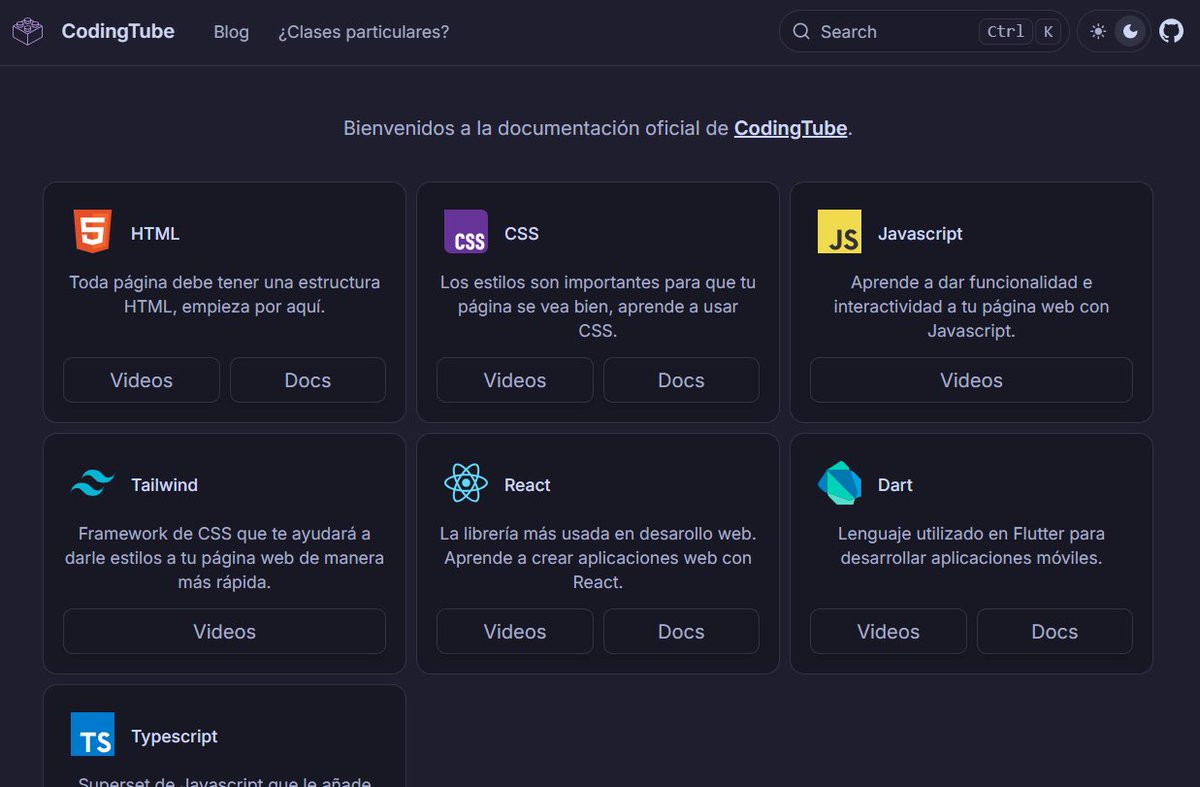This screenshot has width=1200, height=787.
Task: Switch to light theme with sun icon
Action: click(x=1098, y=32)
